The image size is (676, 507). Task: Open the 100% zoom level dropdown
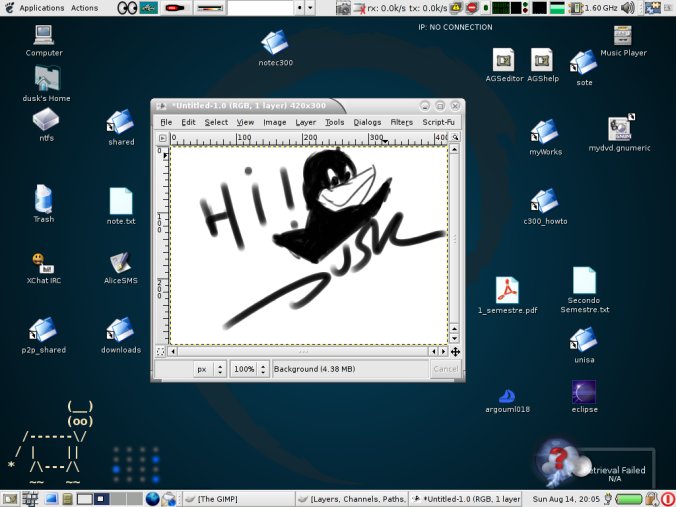(250, 369)
